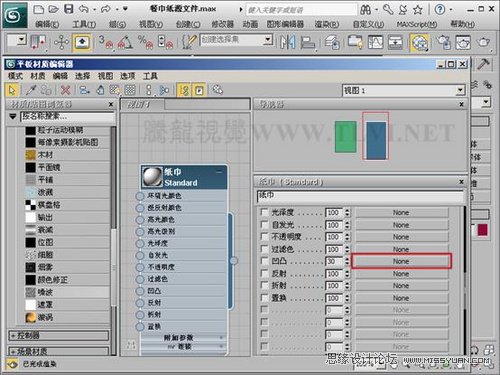Render the scene with the teapot icon

pos(483,42)
